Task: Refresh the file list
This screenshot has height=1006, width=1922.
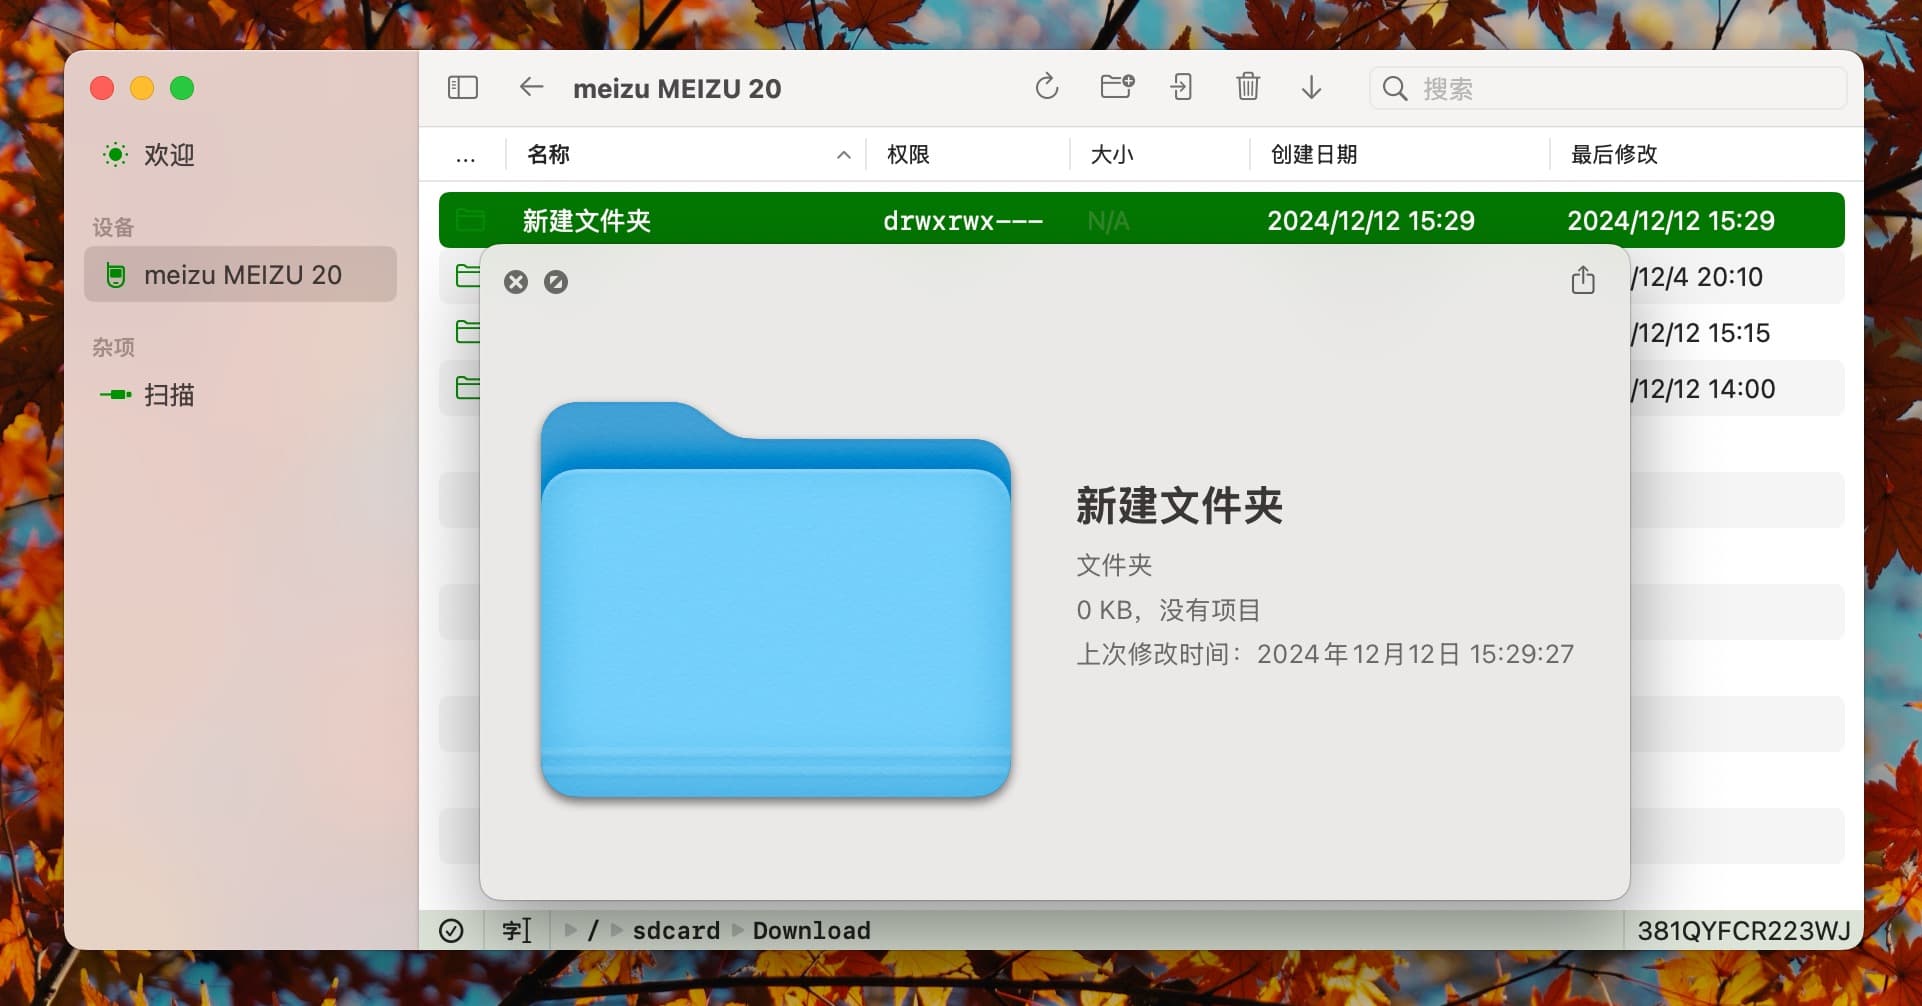Action: (x=1046, y=88)
